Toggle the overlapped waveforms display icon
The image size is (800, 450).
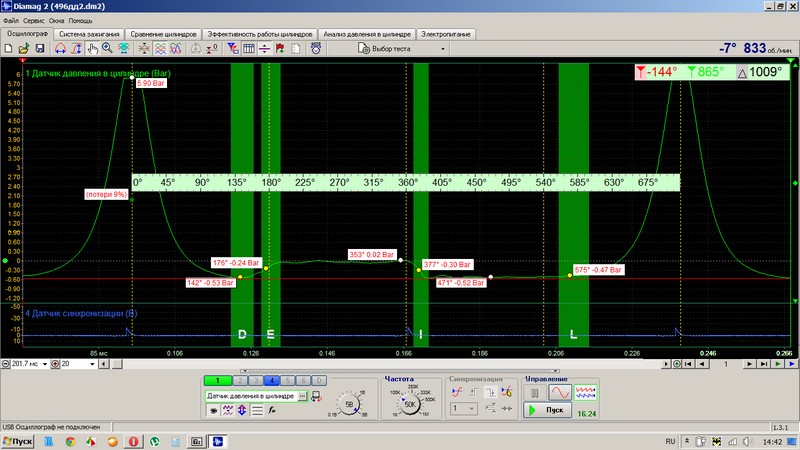coord(176,48)
